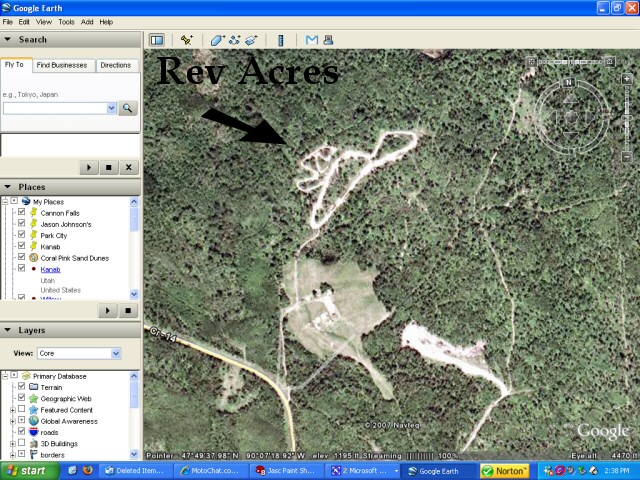The height and width of the screenshot is (480, 640).
Task: Click the Global Awareness globe icon
Action: [x=33, y=420]
